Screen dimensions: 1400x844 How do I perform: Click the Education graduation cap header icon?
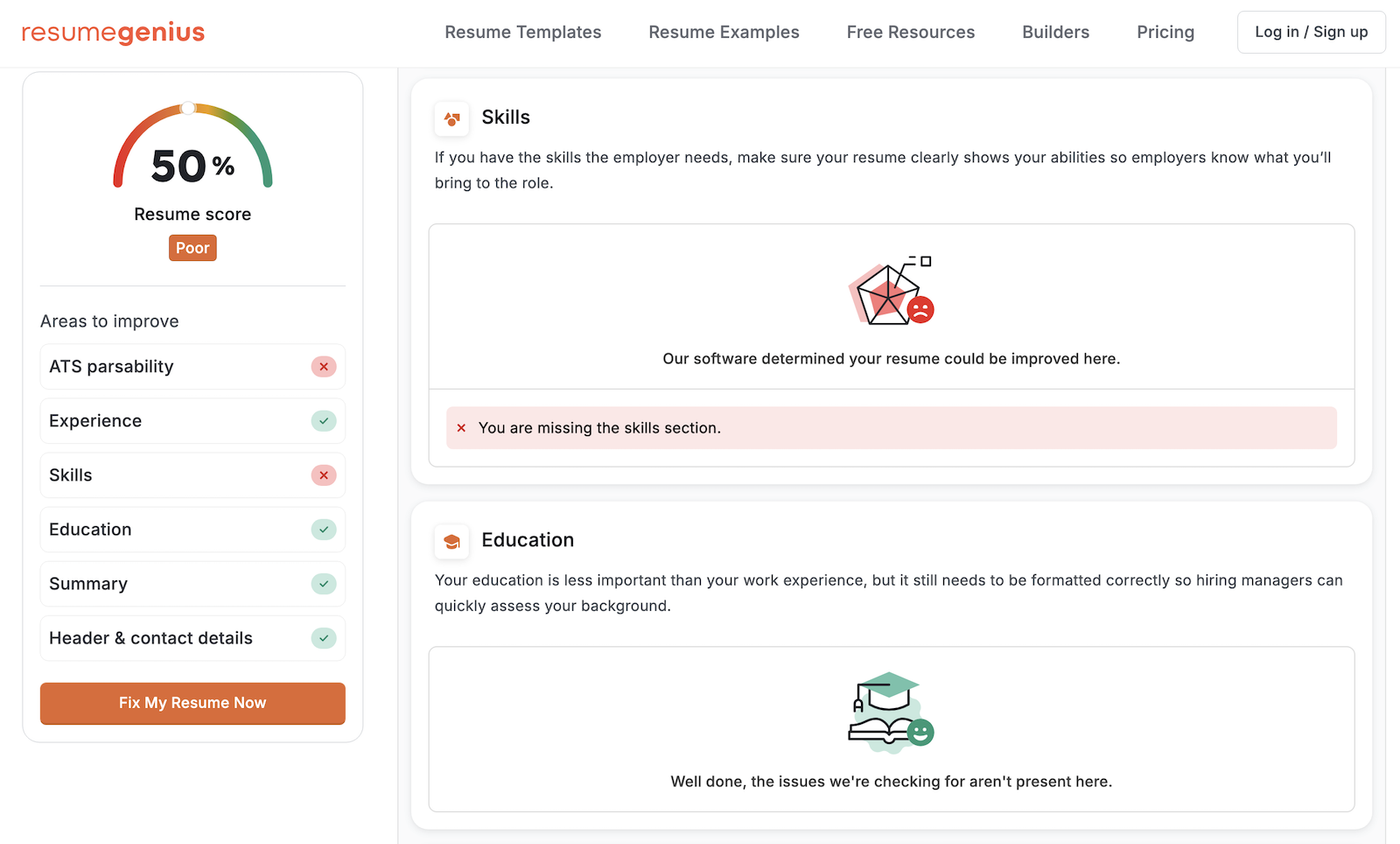(451, 541)
